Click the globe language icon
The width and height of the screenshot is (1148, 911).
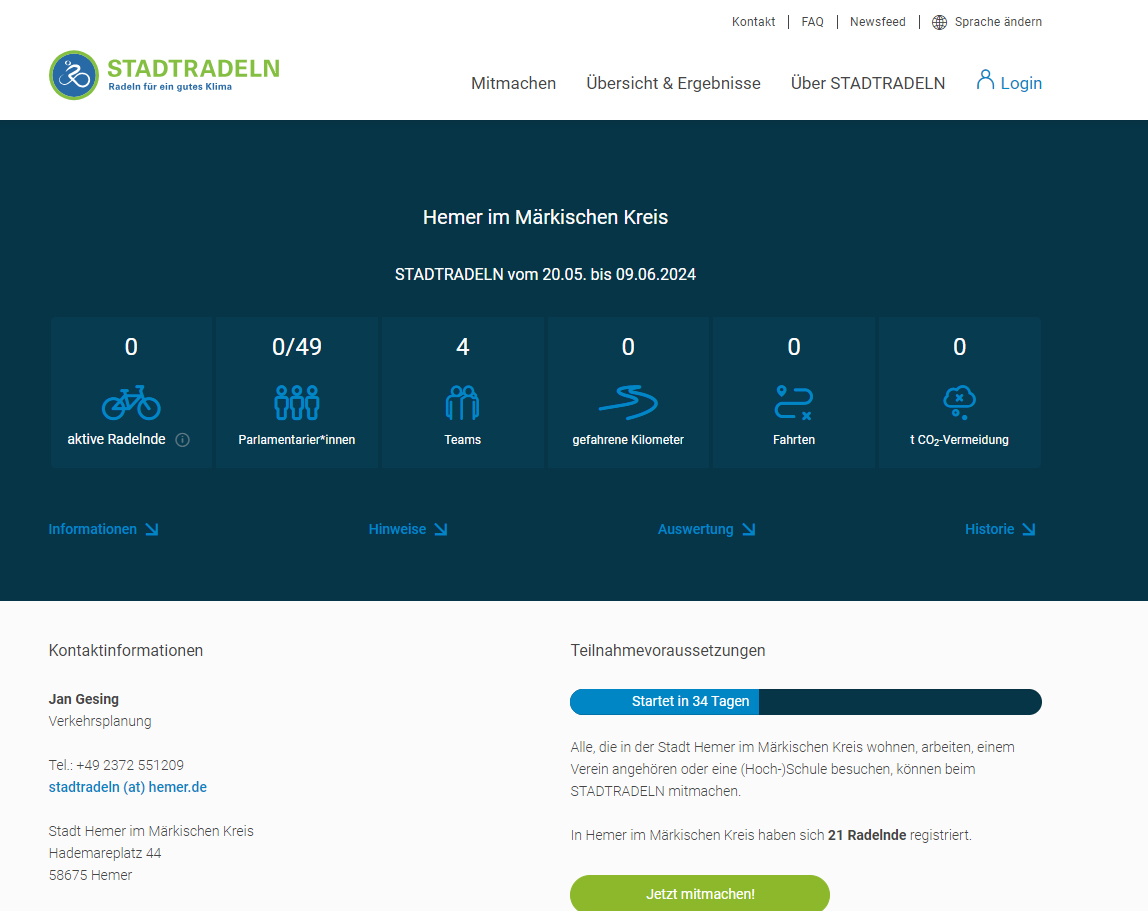click(939, 22)
